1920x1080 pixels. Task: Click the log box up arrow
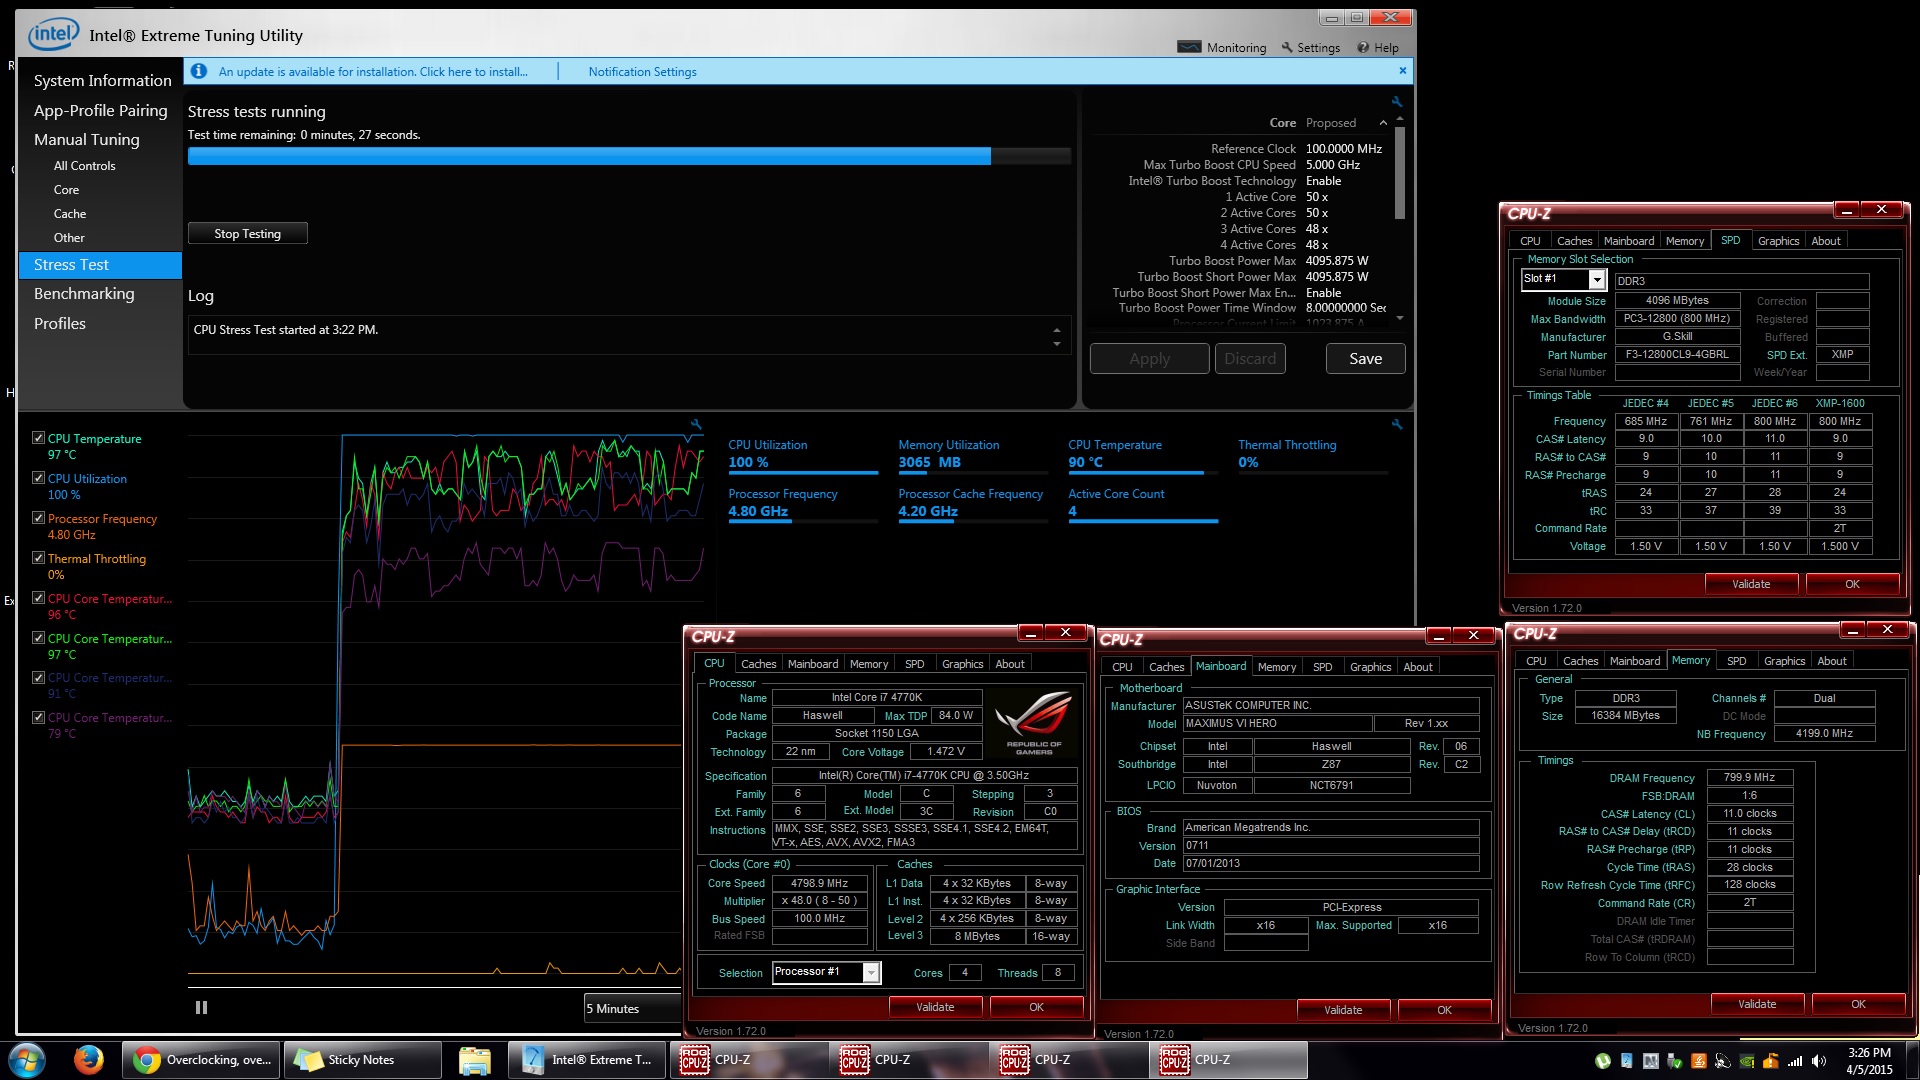point(1057,330)
